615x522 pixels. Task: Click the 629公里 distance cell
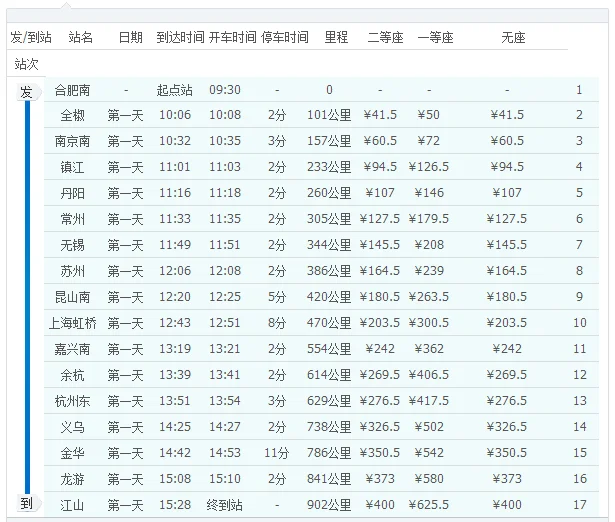(x=329, y=401)
